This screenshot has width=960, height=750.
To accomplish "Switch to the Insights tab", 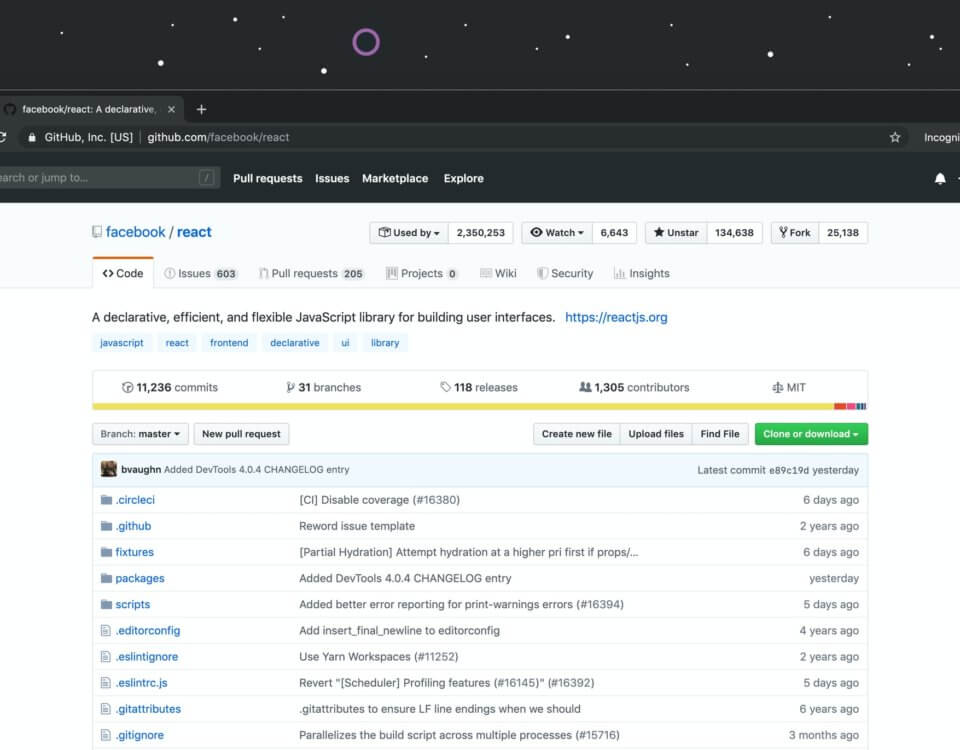I will pos(642,274).
